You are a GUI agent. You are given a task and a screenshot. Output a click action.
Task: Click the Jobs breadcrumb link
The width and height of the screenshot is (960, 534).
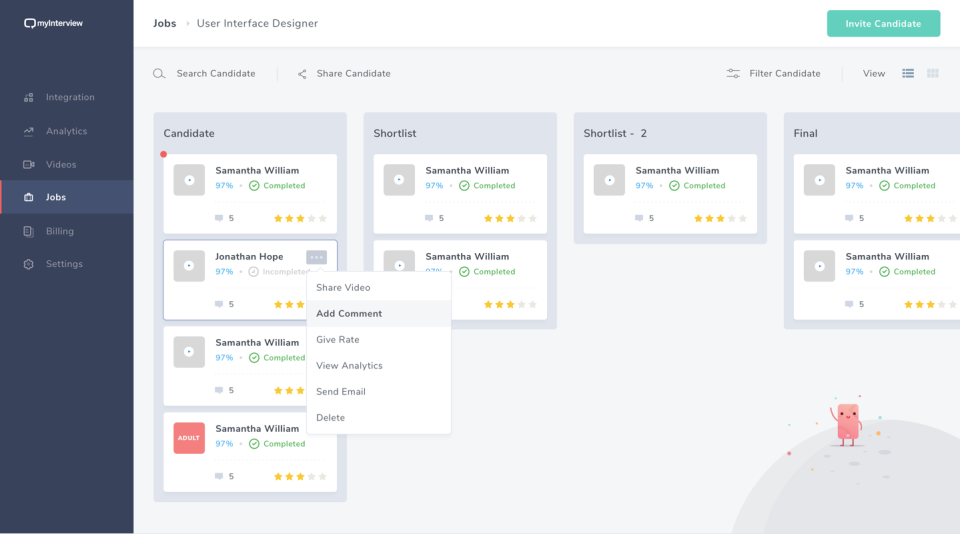coord(164,24)
